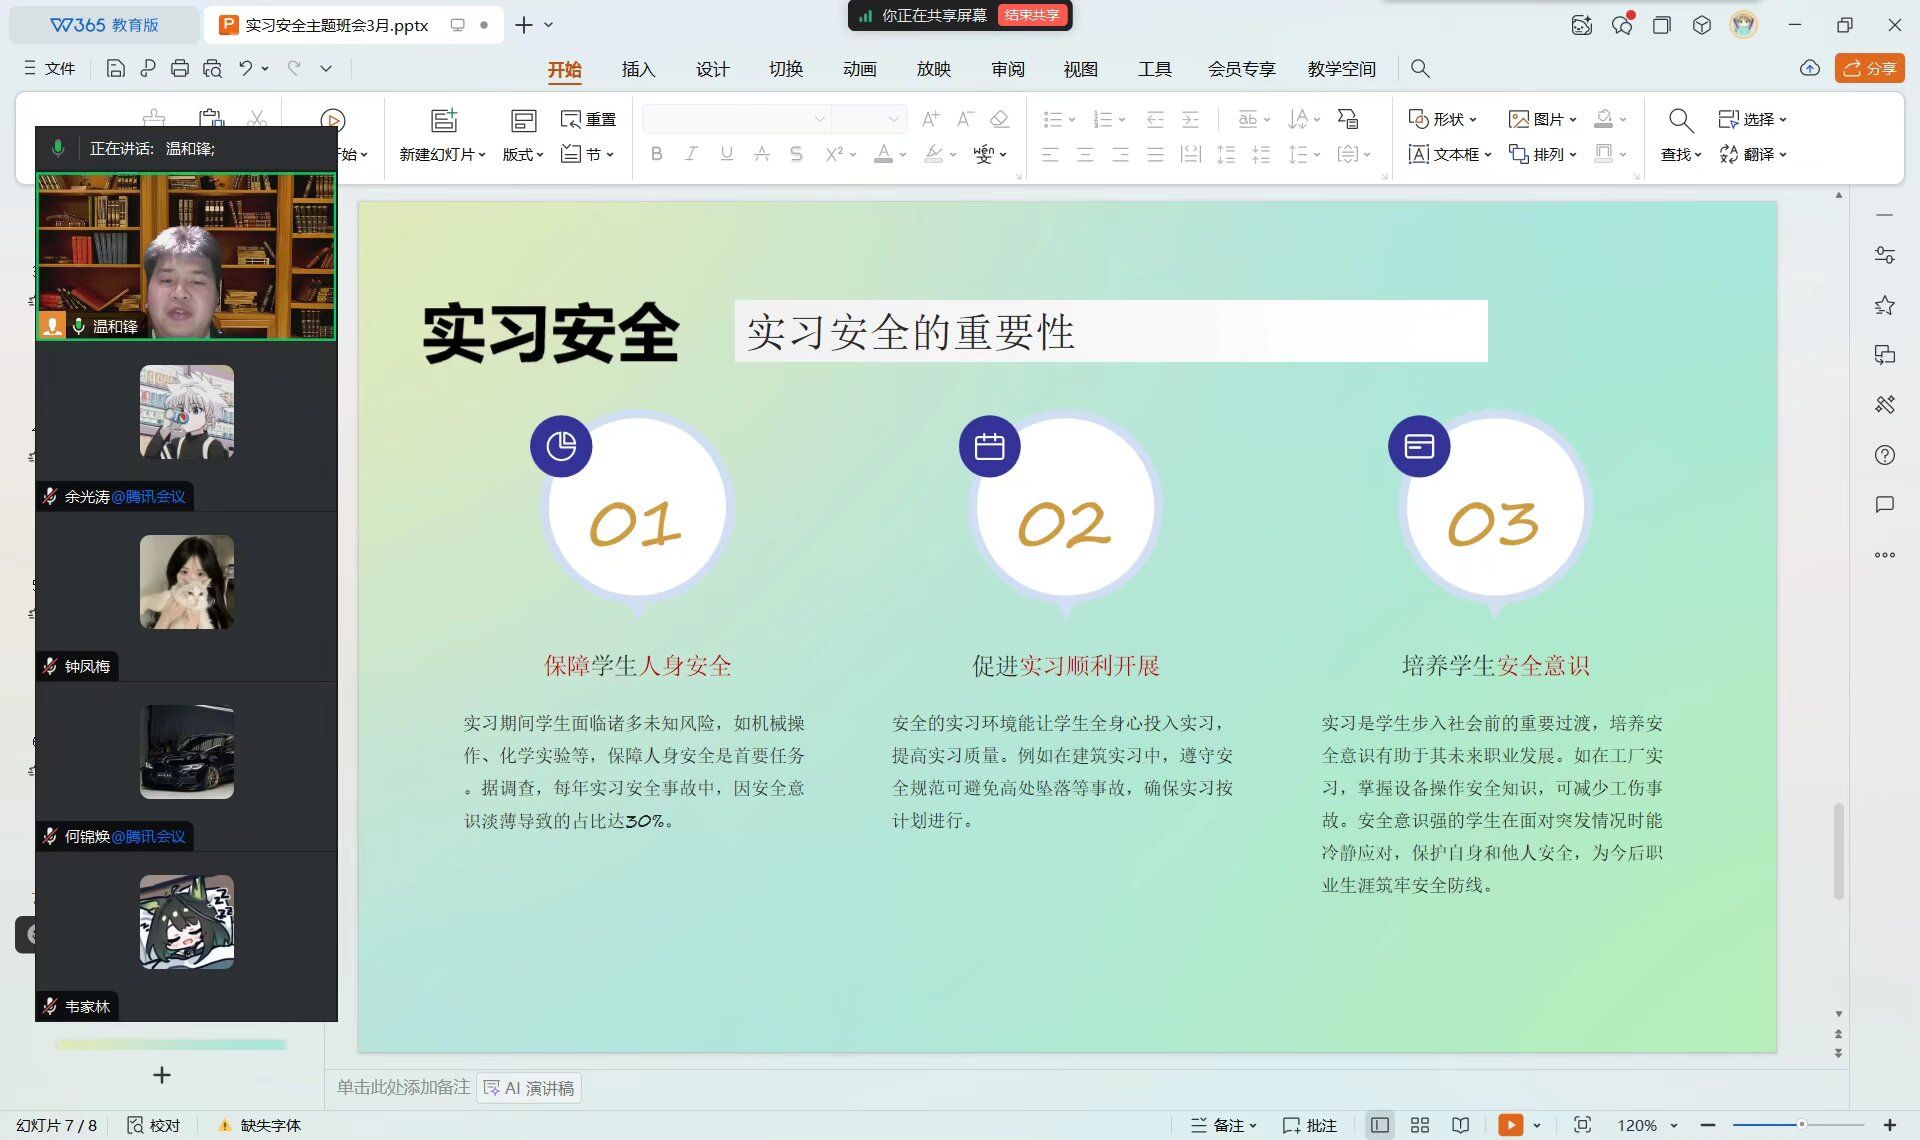1920x1140 pixels.
Task: Click the Find magnifier icon in ribbon
Action: [x=1681, y=121]
